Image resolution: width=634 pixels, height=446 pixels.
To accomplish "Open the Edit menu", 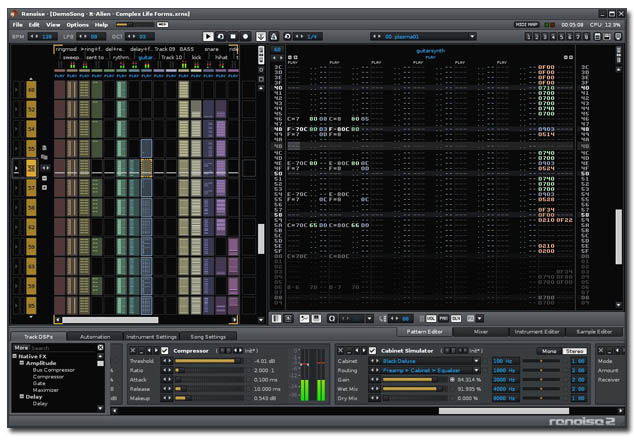I will tap(34, 25).
